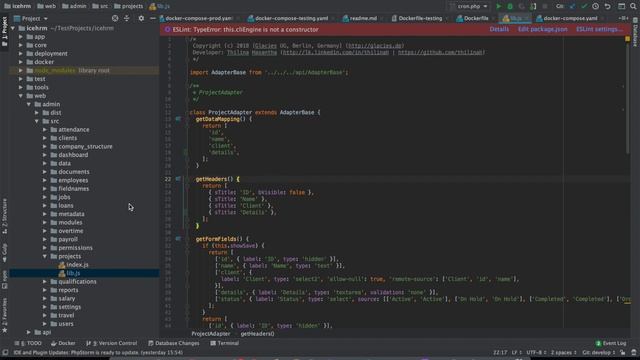Click Scroll from Source target icon
Viewport: 640px width, 360px height.
click(115, 18)
